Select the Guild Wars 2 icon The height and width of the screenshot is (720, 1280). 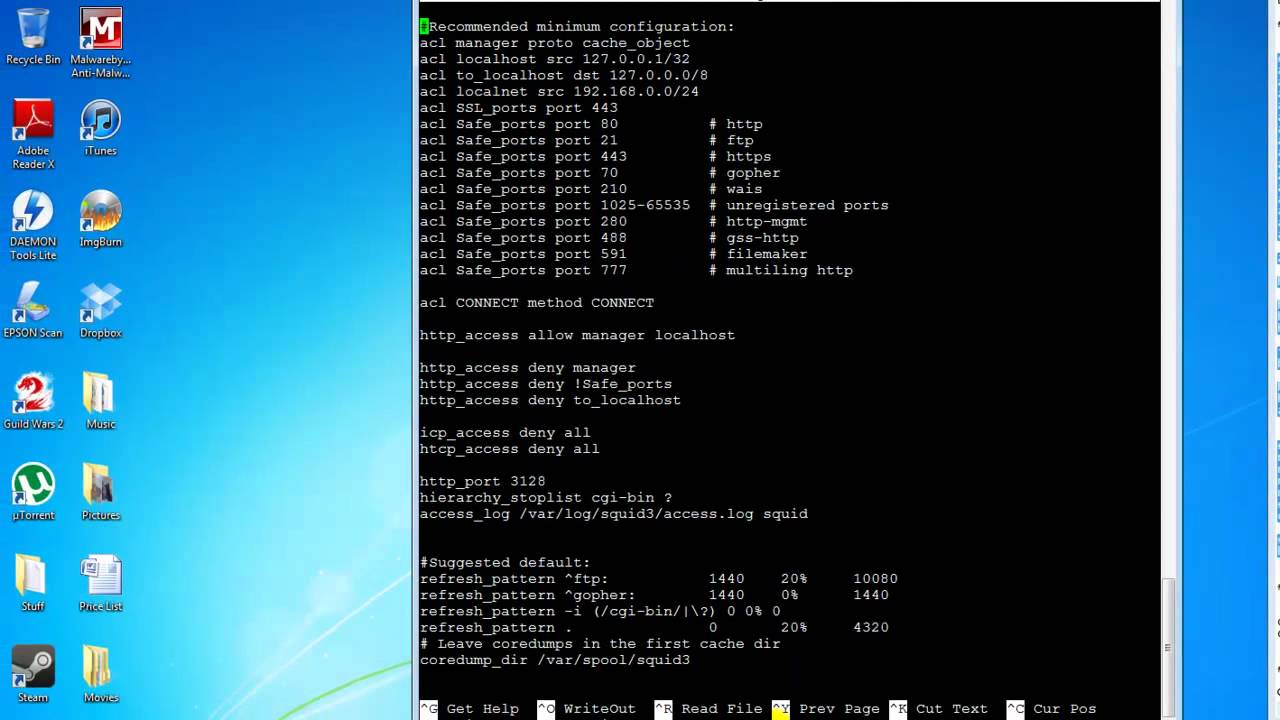(33, 400)
